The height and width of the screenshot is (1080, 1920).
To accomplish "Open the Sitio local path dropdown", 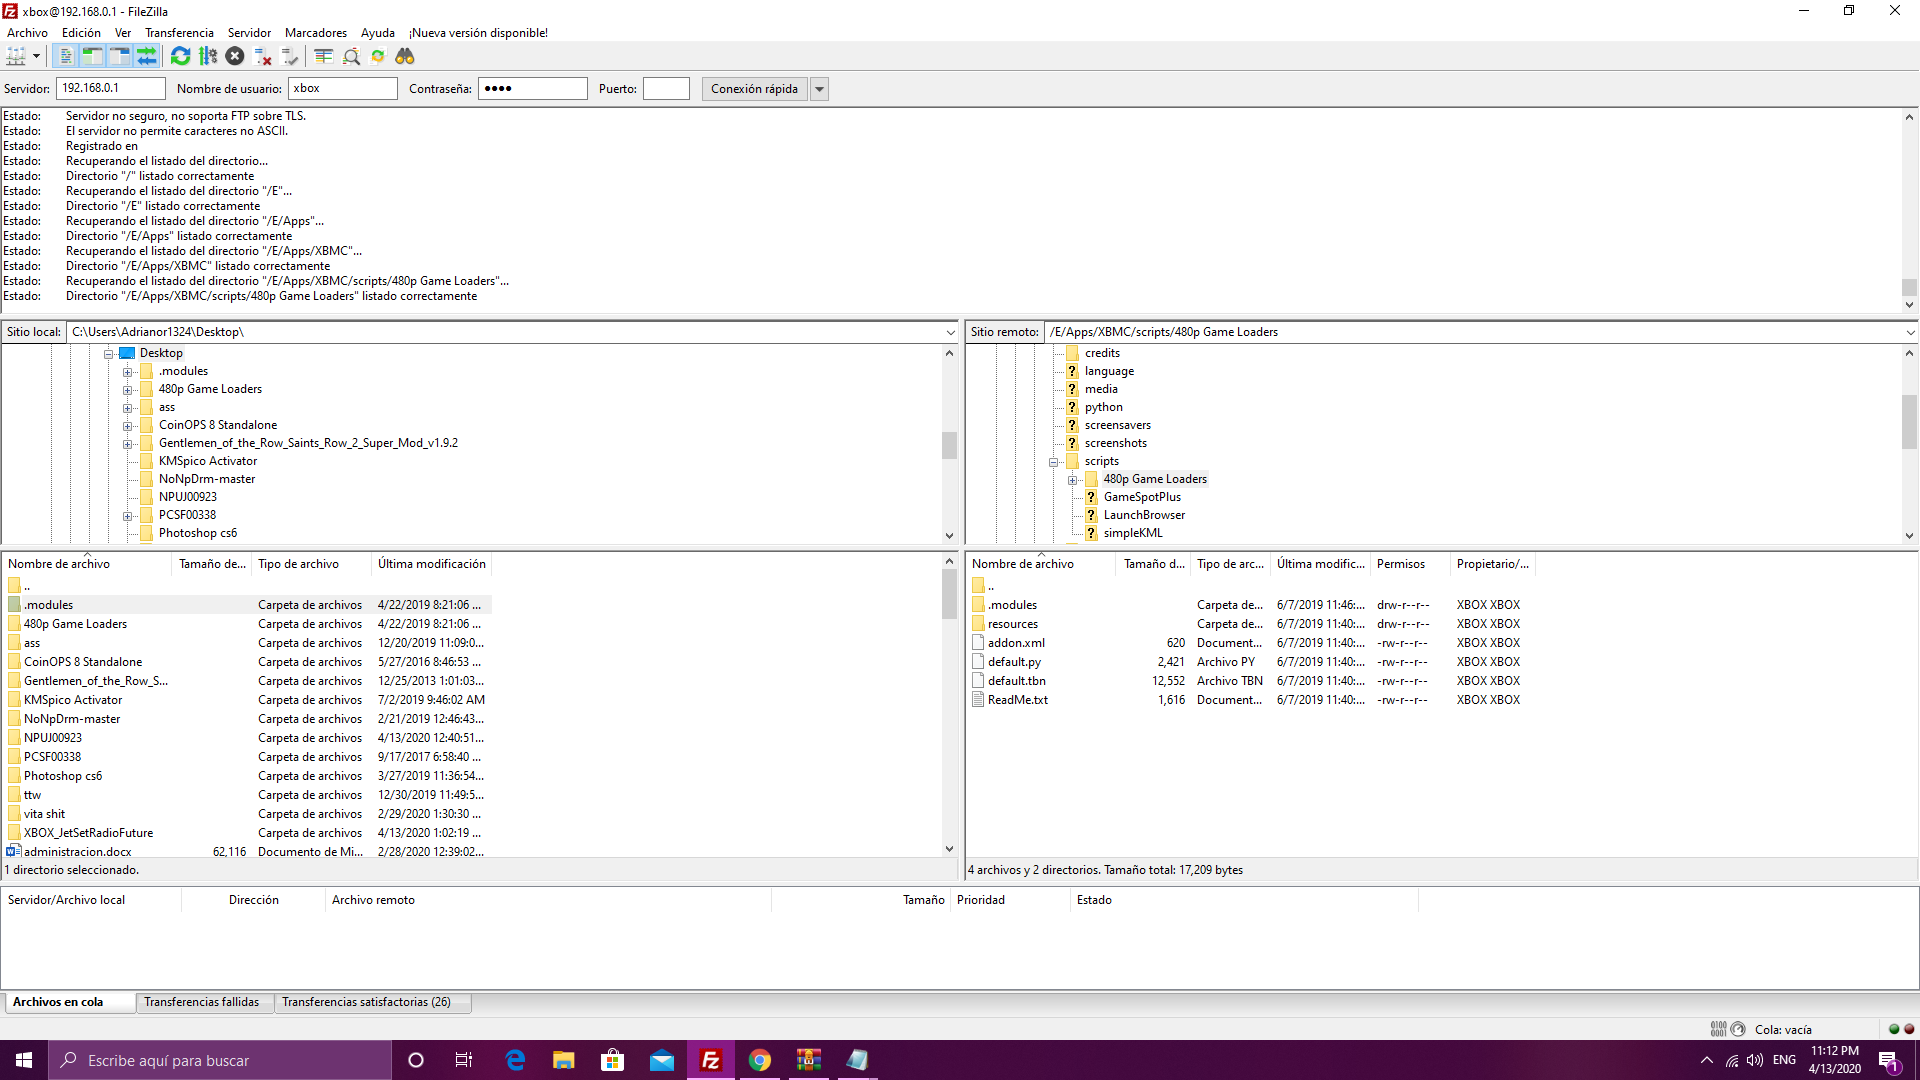I will click(x=950, y=332).
